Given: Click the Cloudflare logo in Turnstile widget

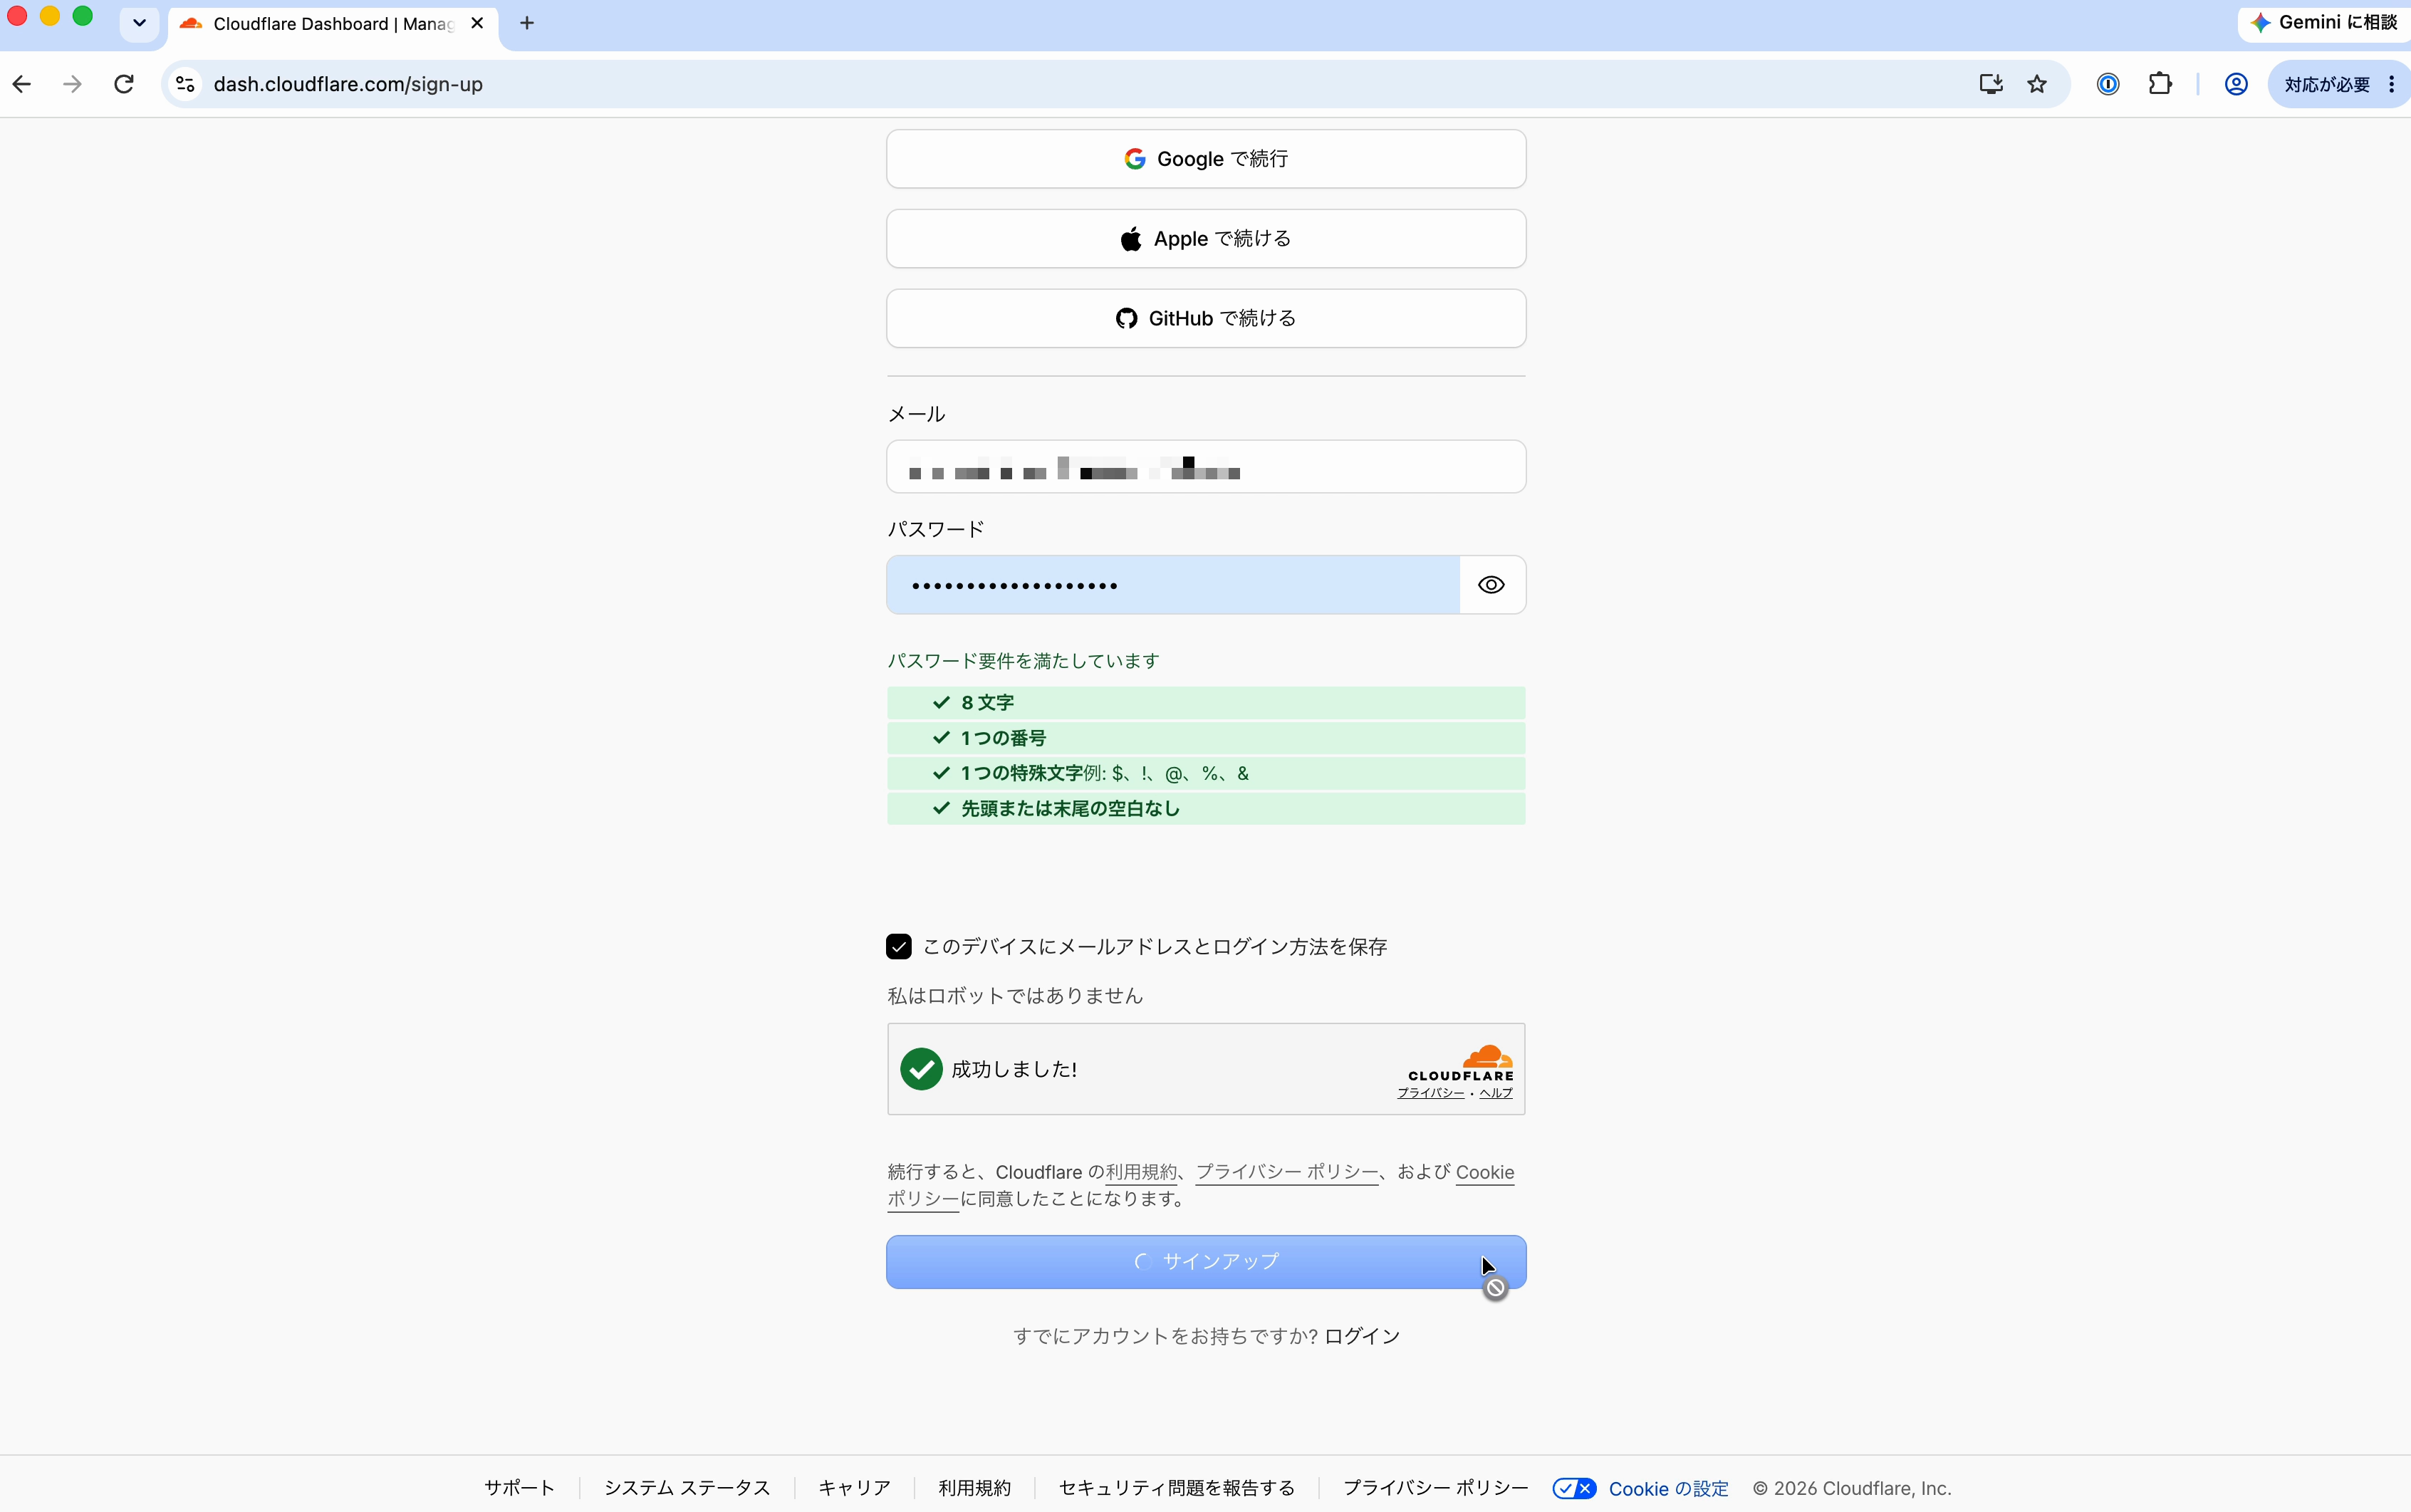Looking at the screenshot, I should click(x=1461, y=1062).
